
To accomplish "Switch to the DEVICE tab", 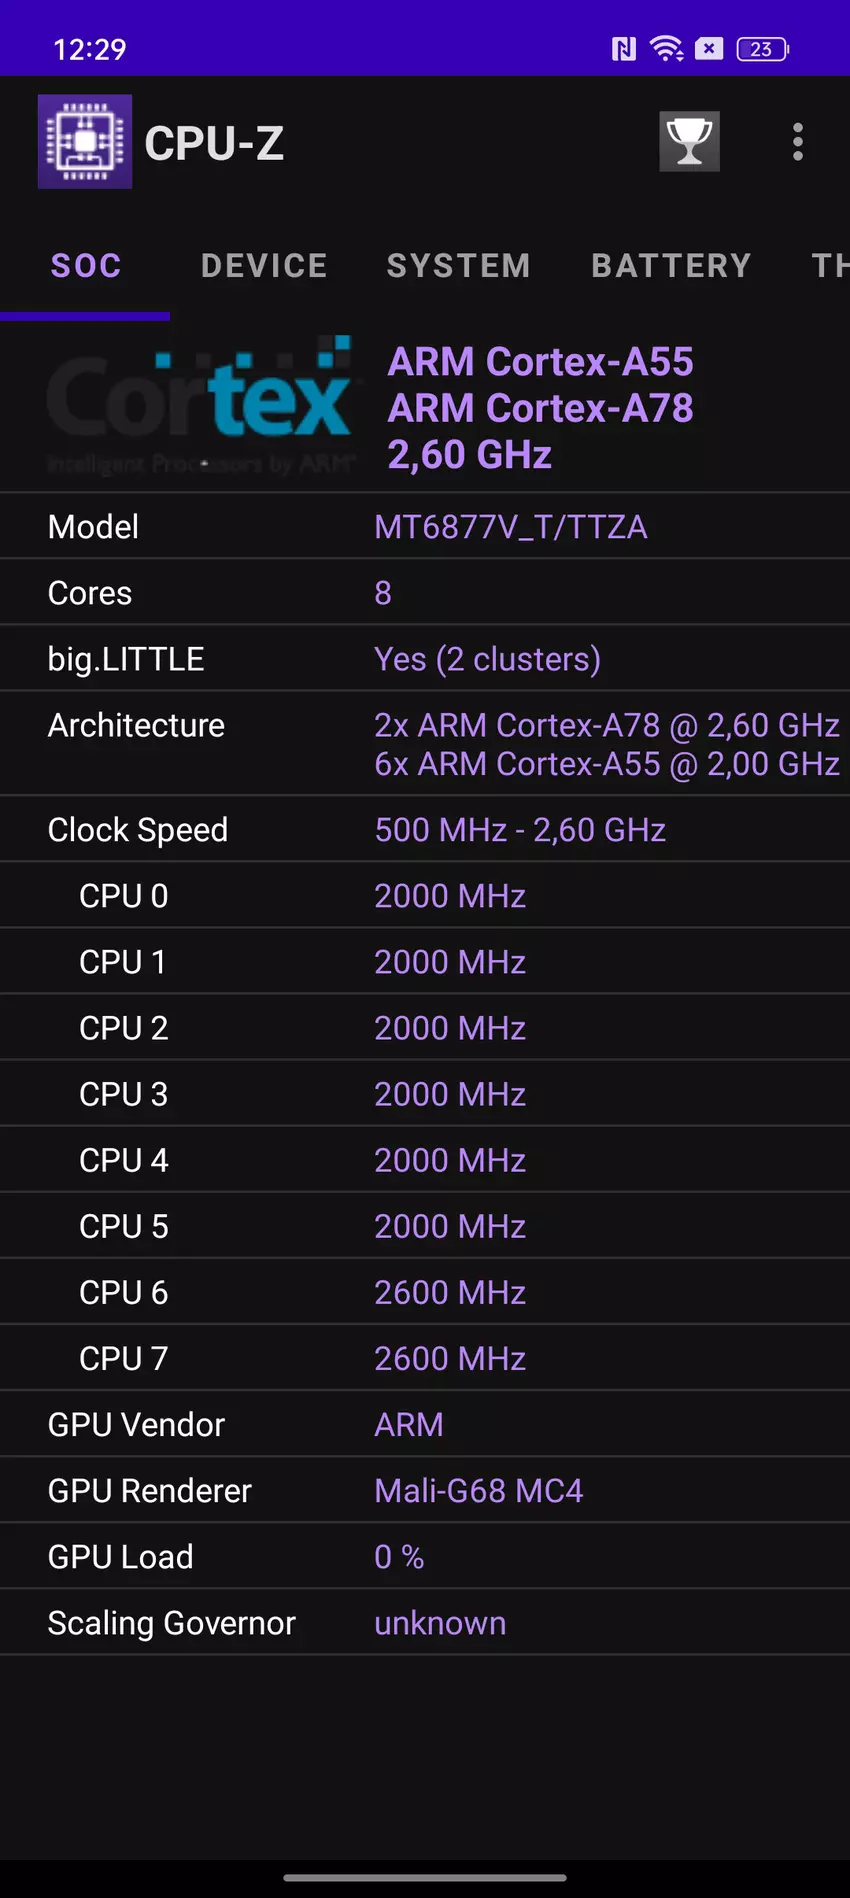I will [x=264, y=266].
